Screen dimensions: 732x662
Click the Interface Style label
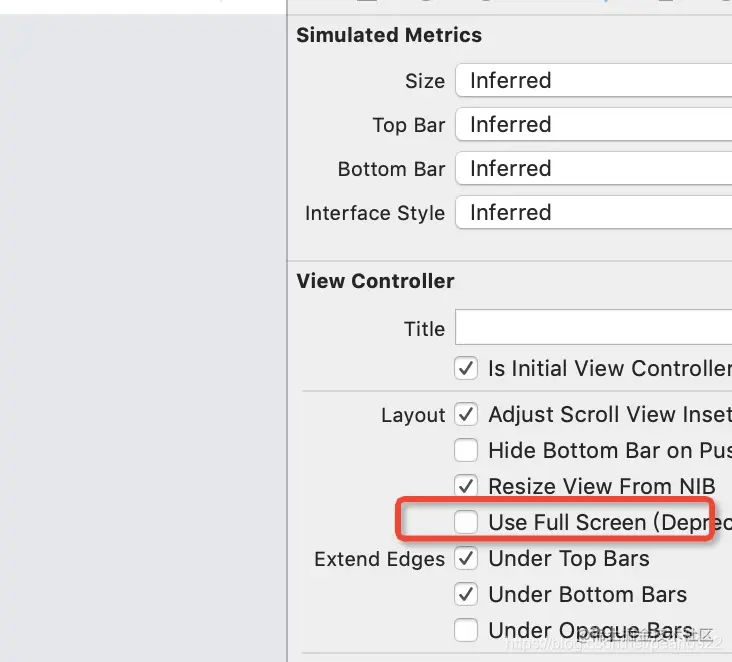374,213
